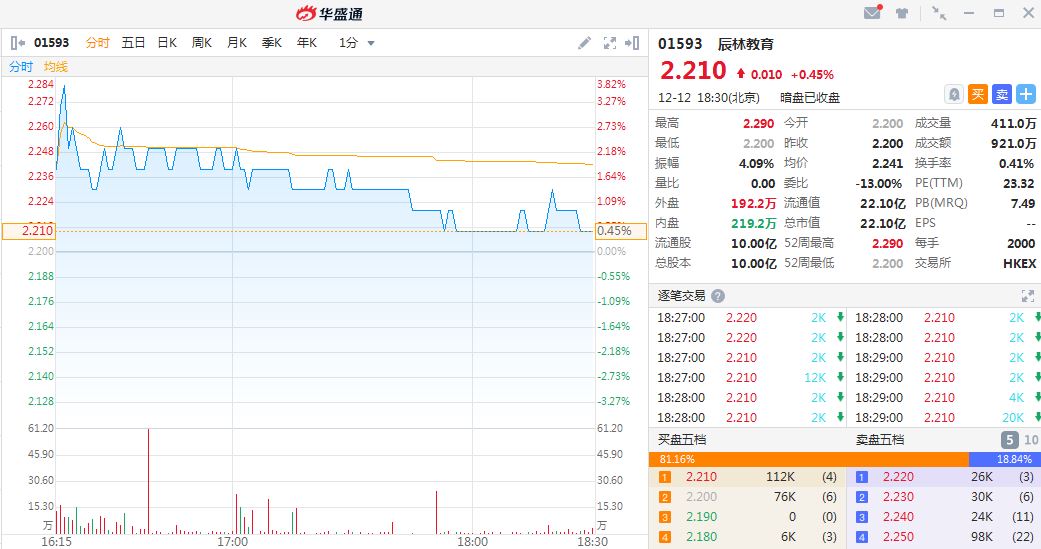The height and width of the screenshot is (549, 1041).
Task: Open the mail messages icon
Action: coord(872,13)
